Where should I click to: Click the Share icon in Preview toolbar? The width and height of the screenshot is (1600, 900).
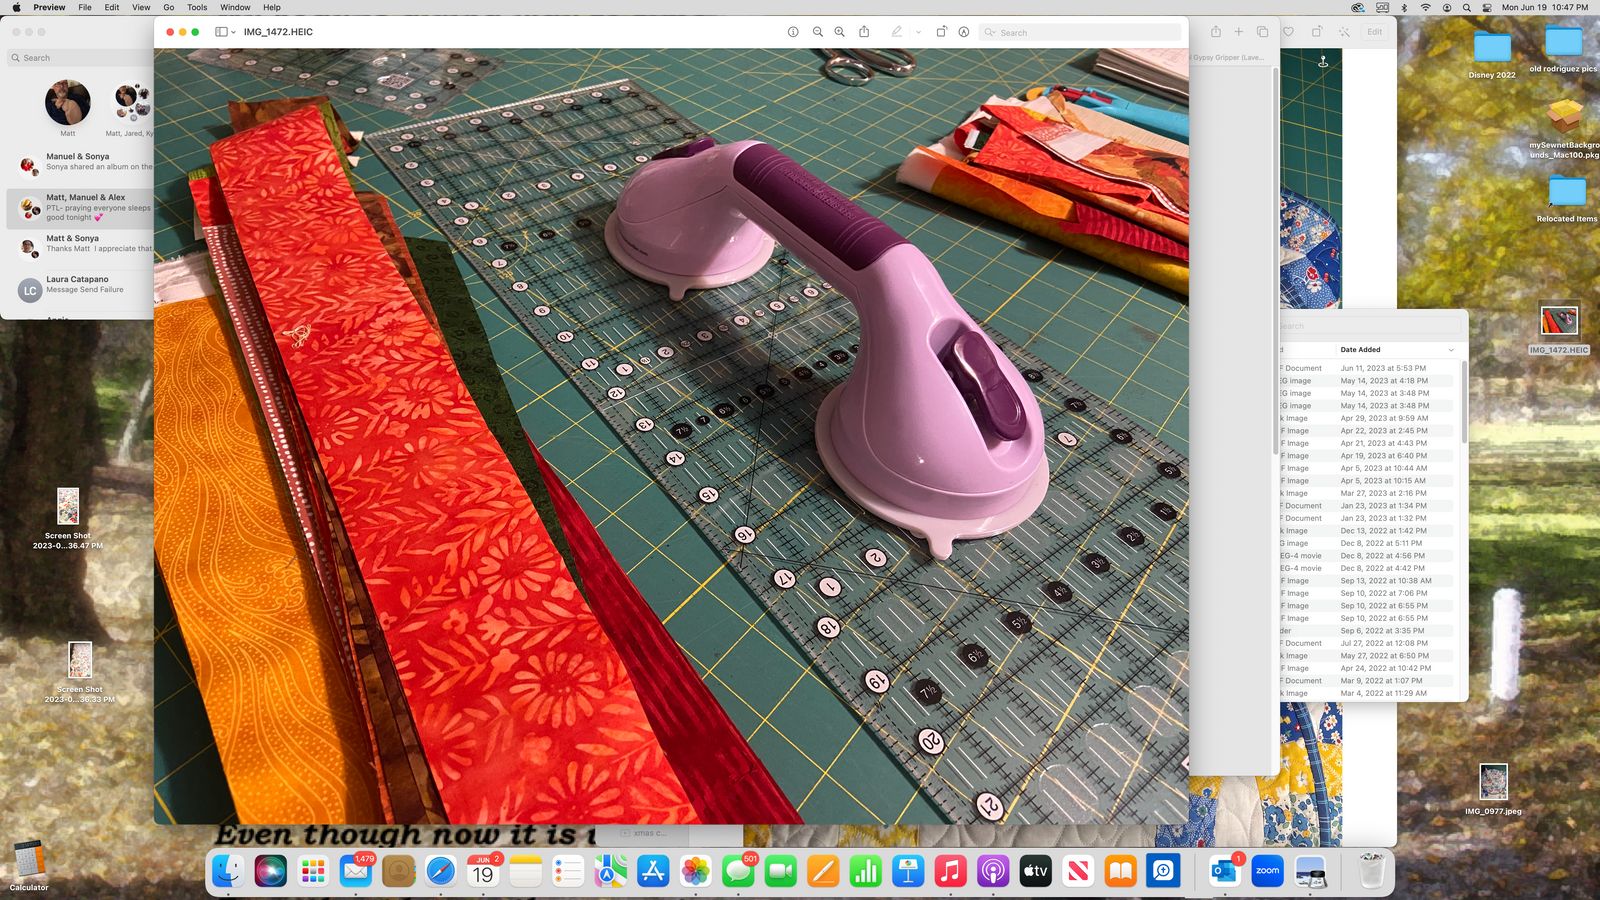click(865, 32)
